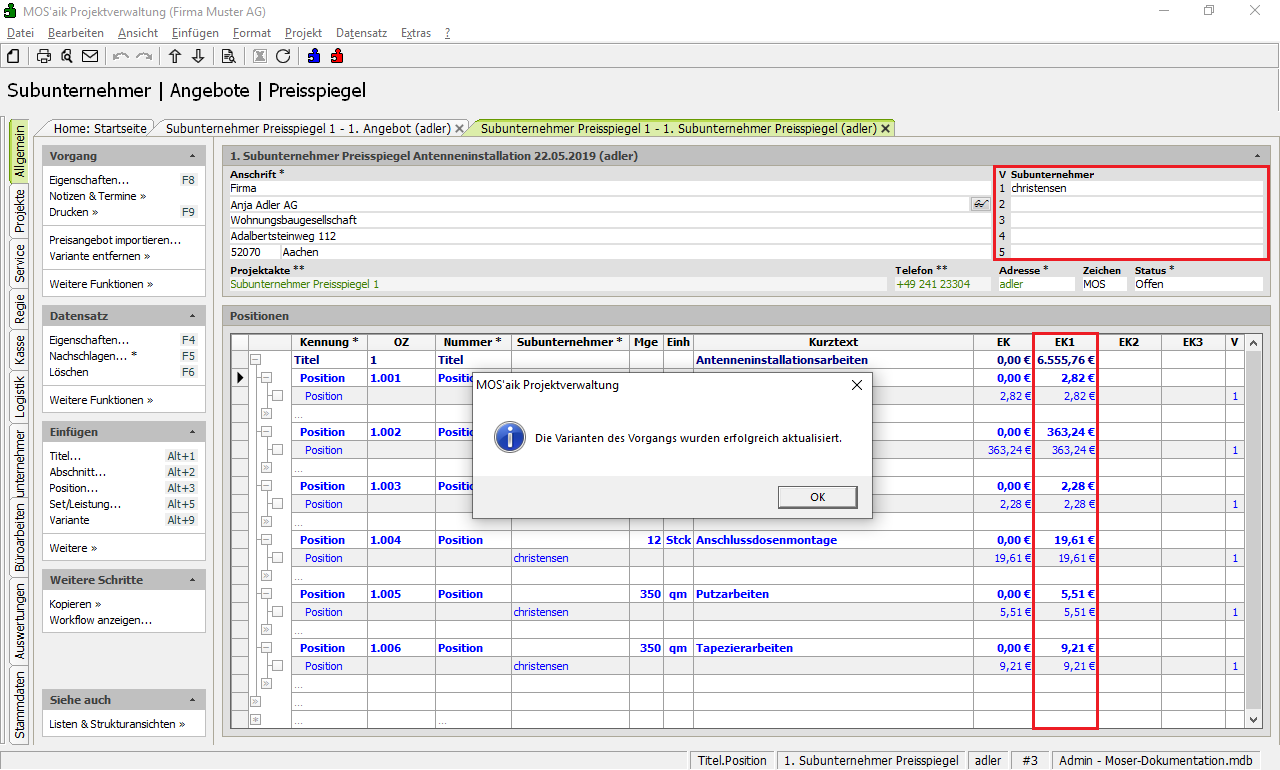Click the envelope e-mail toolbar icon
This screenshot has height=770, width=1280.
(90, 56)
